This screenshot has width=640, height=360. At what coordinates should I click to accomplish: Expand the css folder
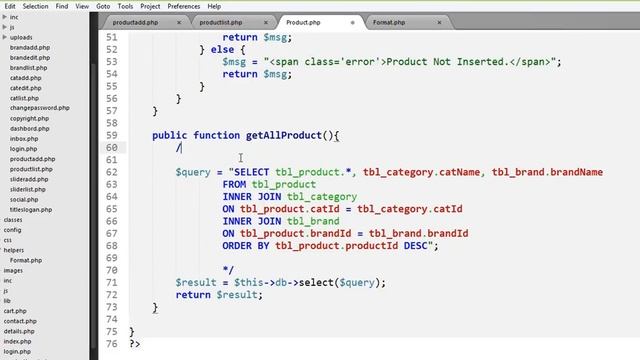[x=8, y=240]
